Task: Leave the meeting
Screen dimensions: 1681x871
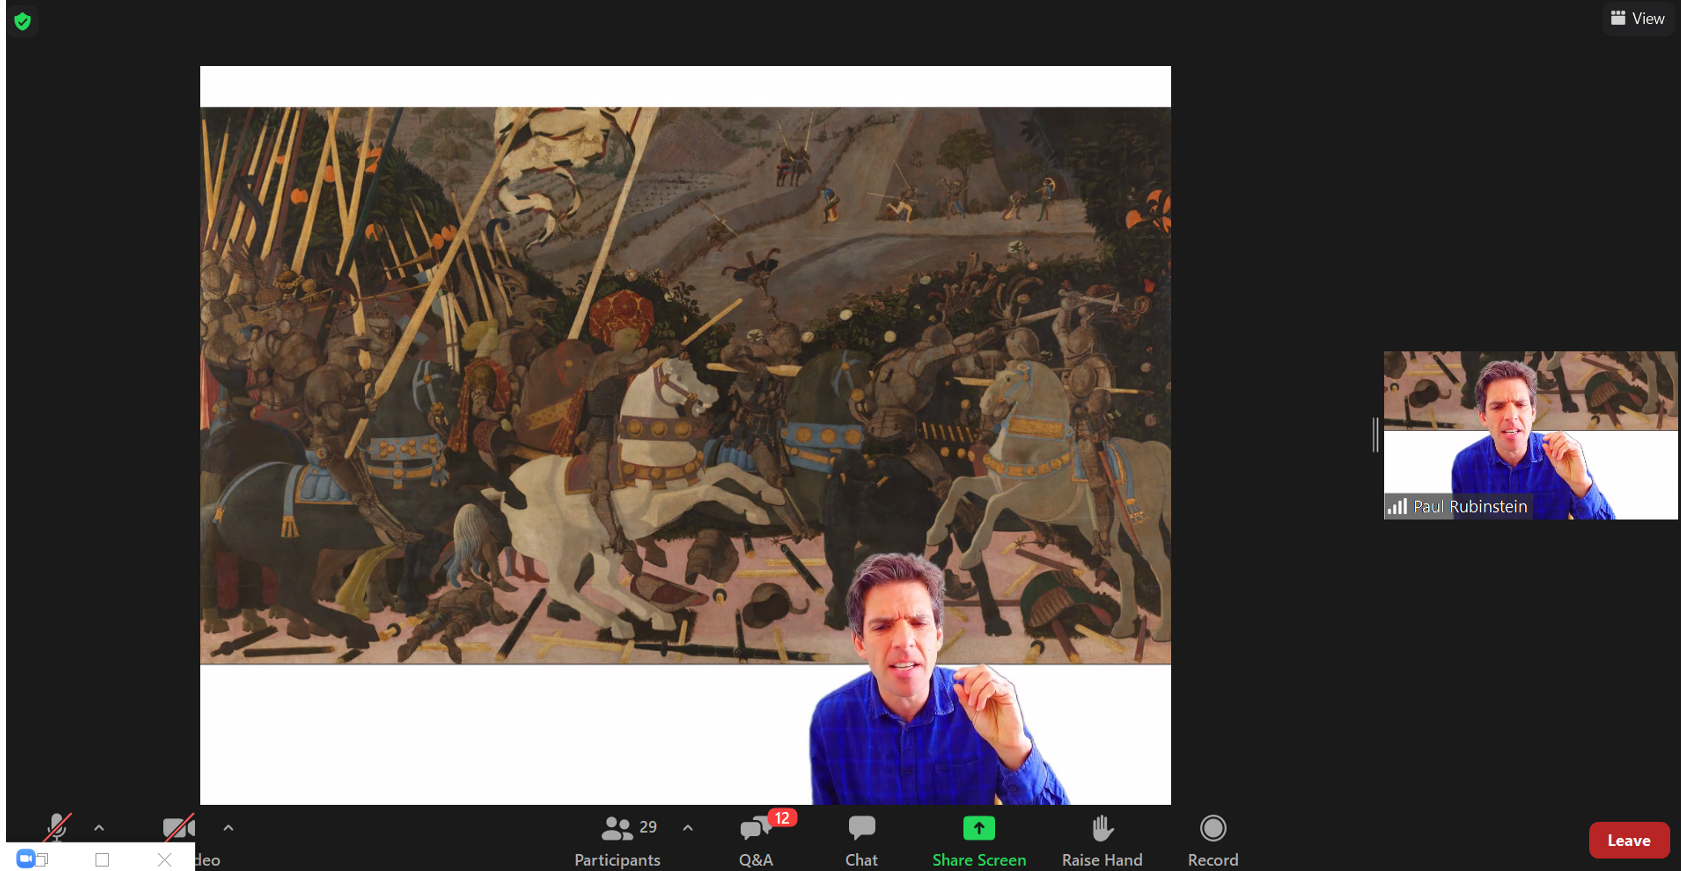Action: 1628,840
